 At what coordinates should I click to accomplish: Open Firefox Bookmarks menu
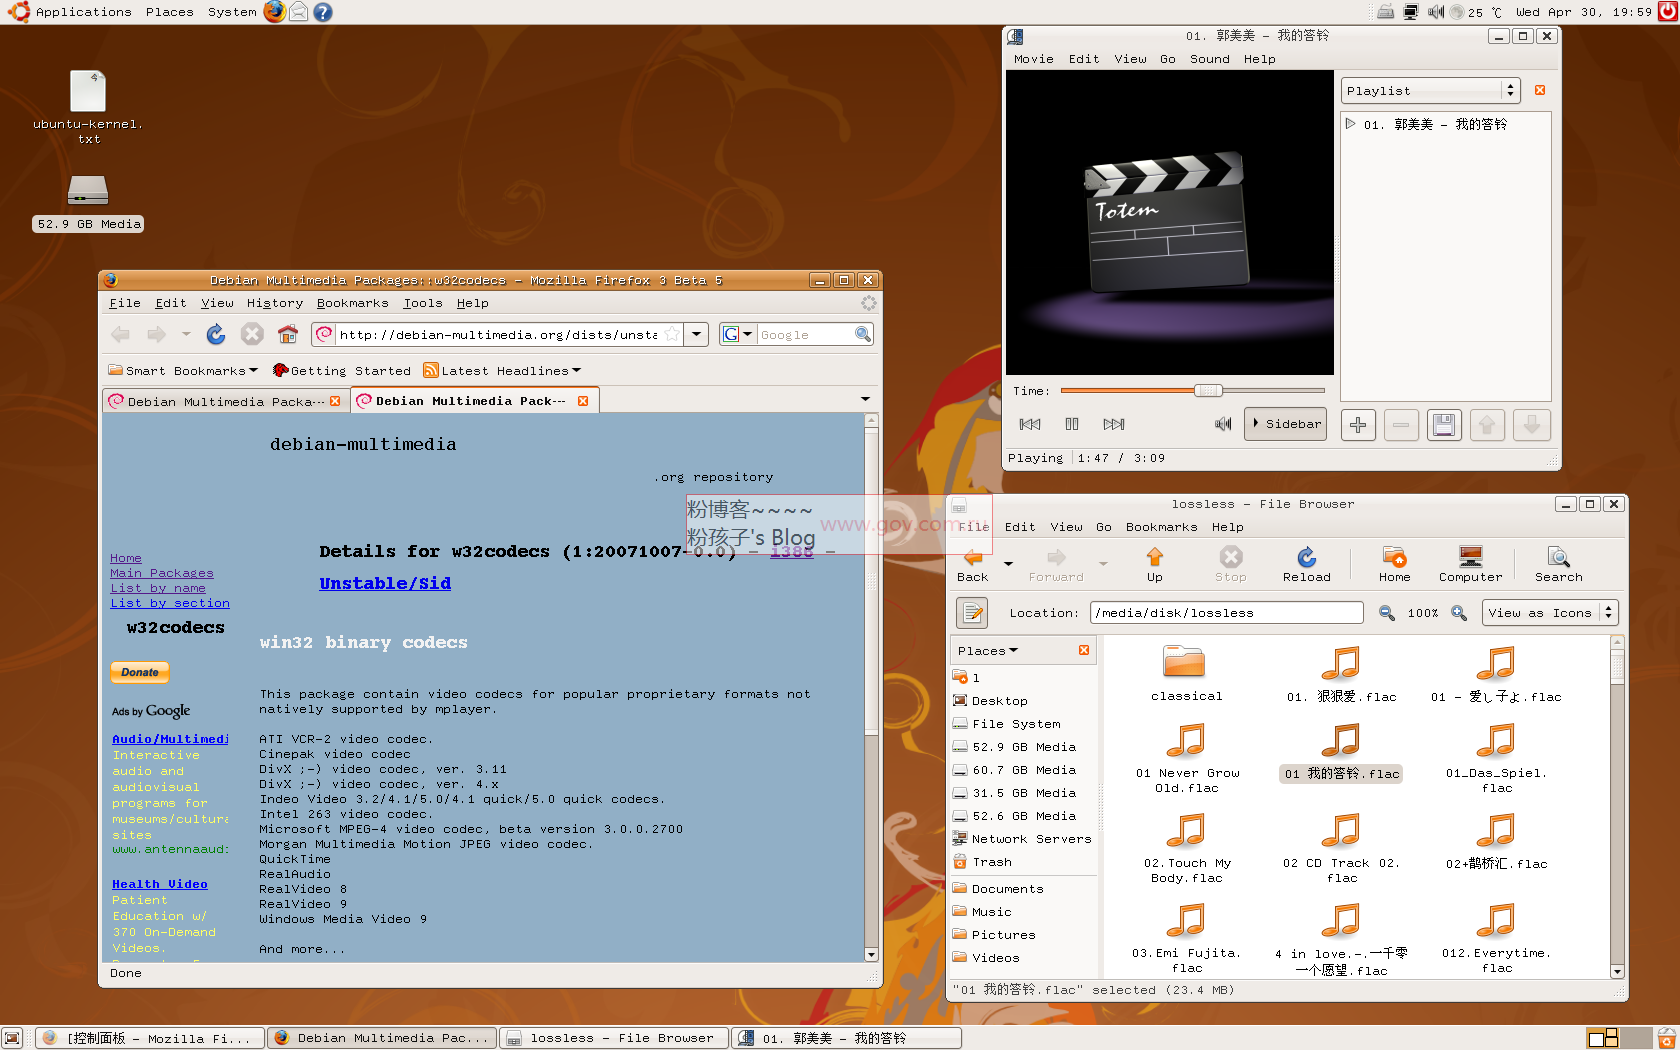(x=352, y=303)
